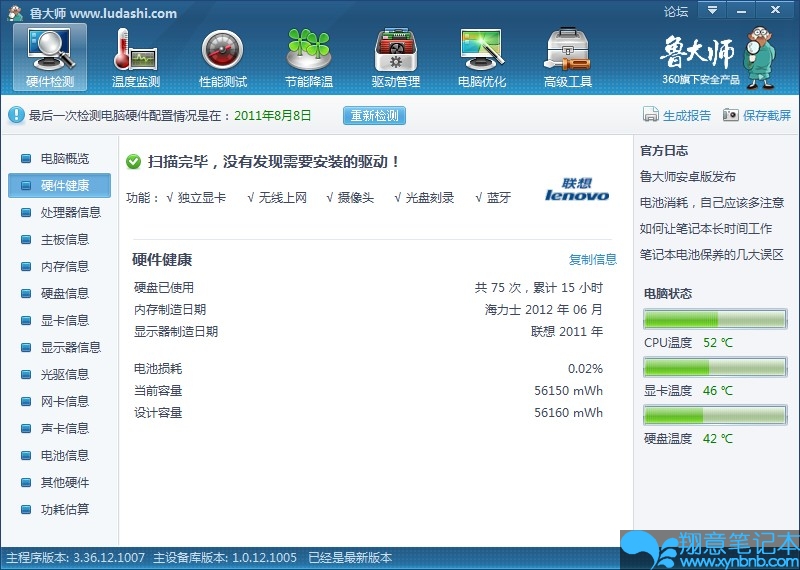
Task: Click the 独立显卡 feature label
Action: [x=202, y=198]
